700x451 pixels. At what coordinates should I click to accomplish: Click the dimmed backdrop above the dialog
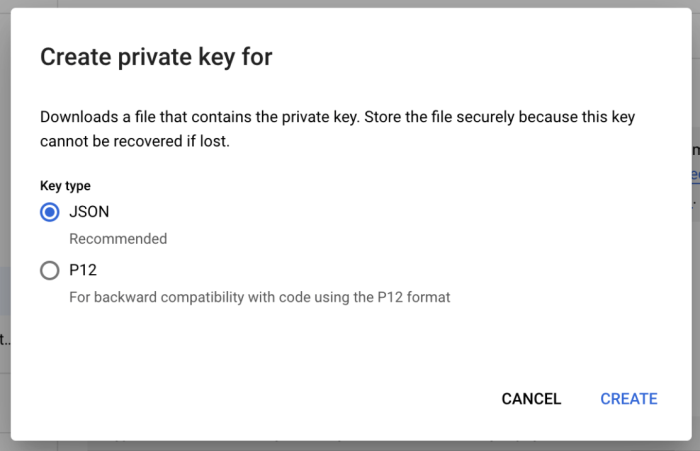tap(350, 4)
